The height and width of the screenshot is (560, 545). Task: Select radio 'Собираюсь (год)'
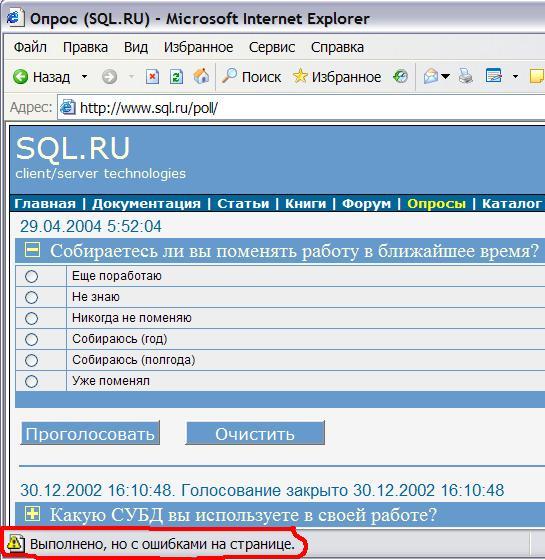pos(31,339)
